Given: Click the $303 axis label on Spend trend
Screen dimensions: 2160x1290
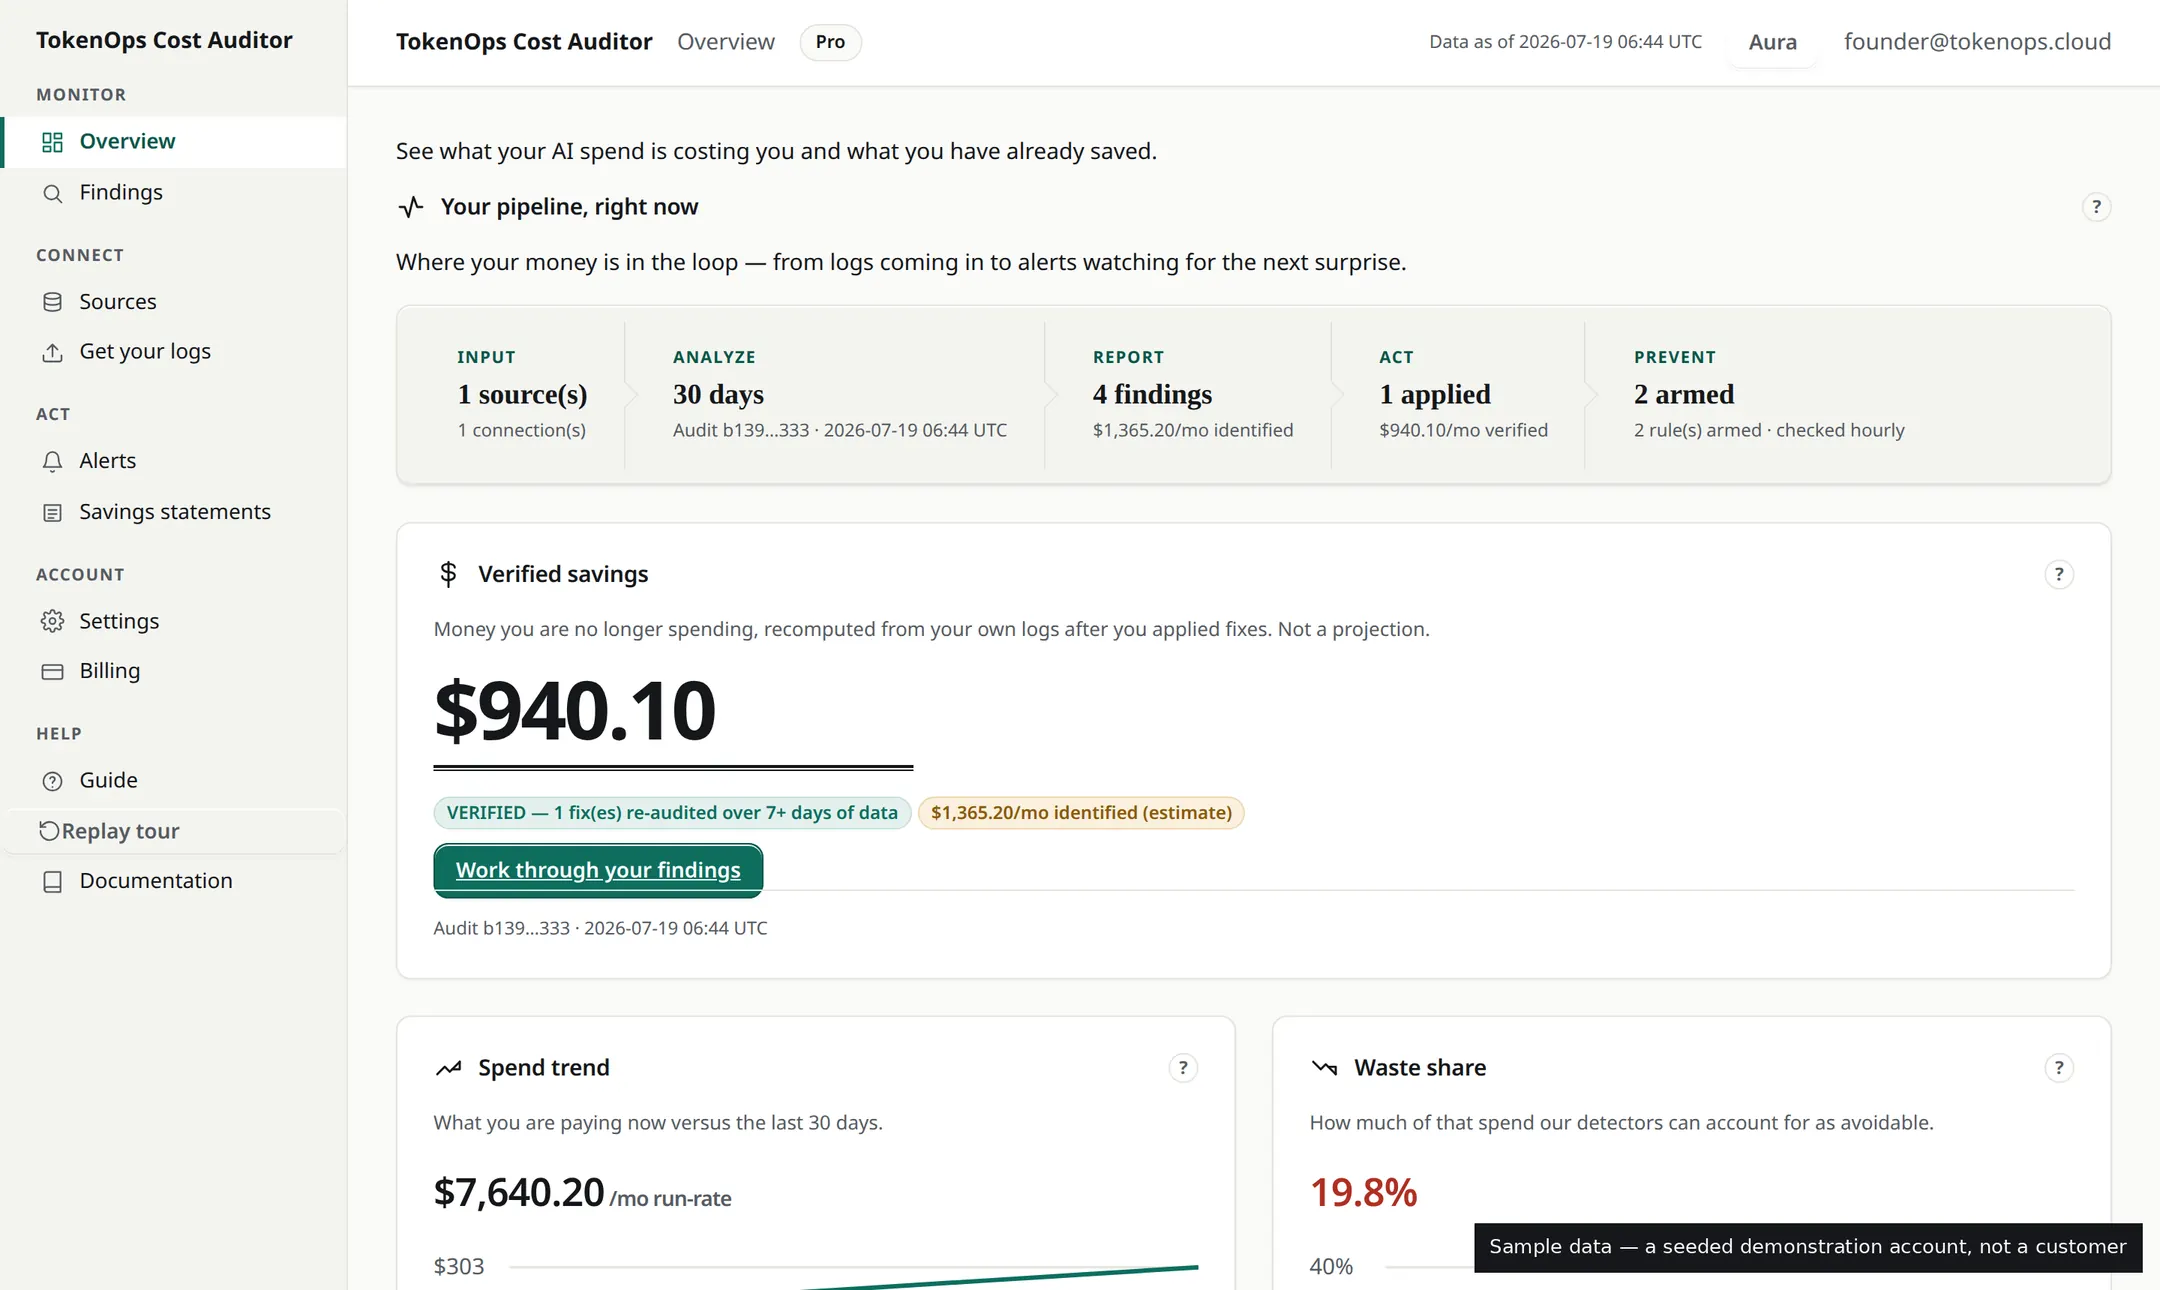Looking at the screenshot, I should [459, 1267].
